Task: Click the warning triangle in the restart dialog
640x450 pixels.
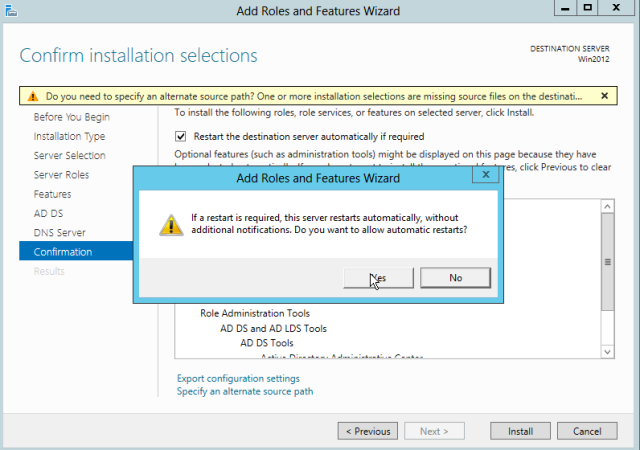Action: click(167, 225)
